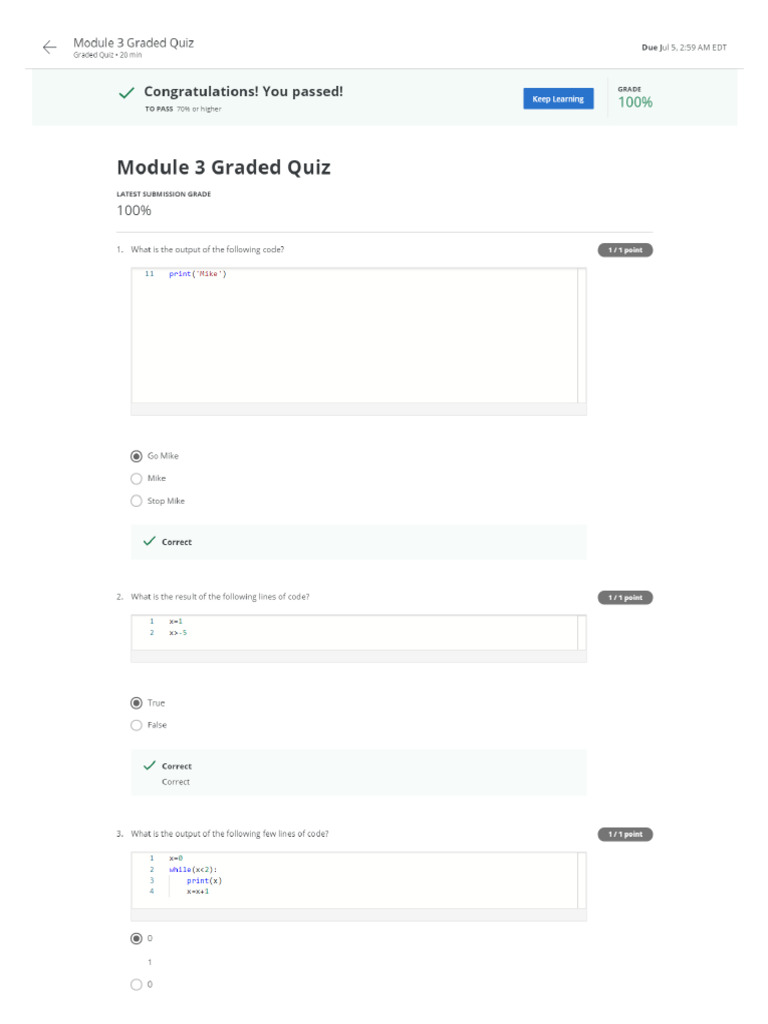Select second answer option for question 3
Screen dimensions: 768x1024
[x=137, y=985]
